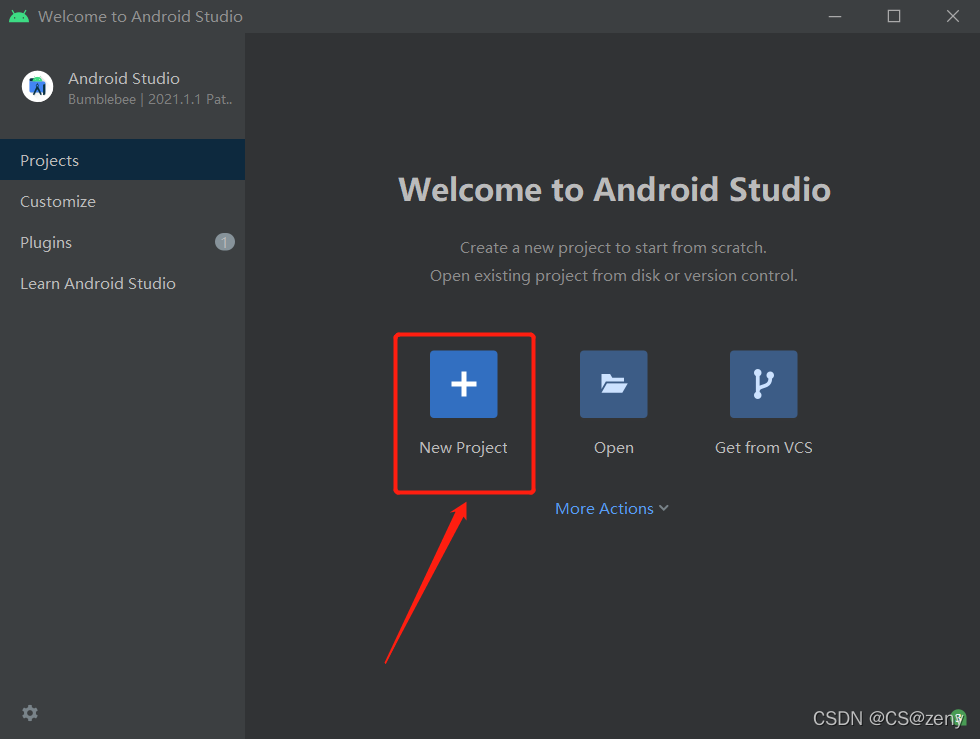Expand the More Actions dropdown
This screenshot has height=739, width=980.
coord(612,508)
